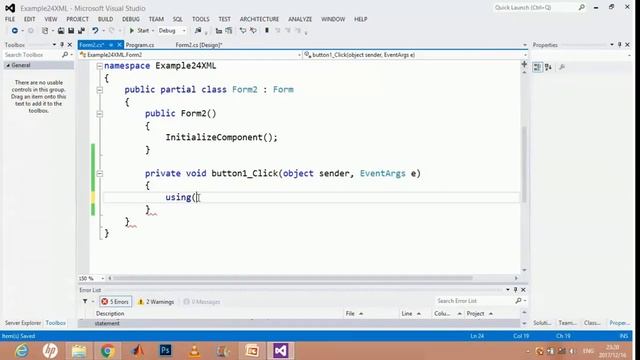This screenshot has width=640, height=360.
Task: Switch to the Program.cs tab
Action: [140, 45]
